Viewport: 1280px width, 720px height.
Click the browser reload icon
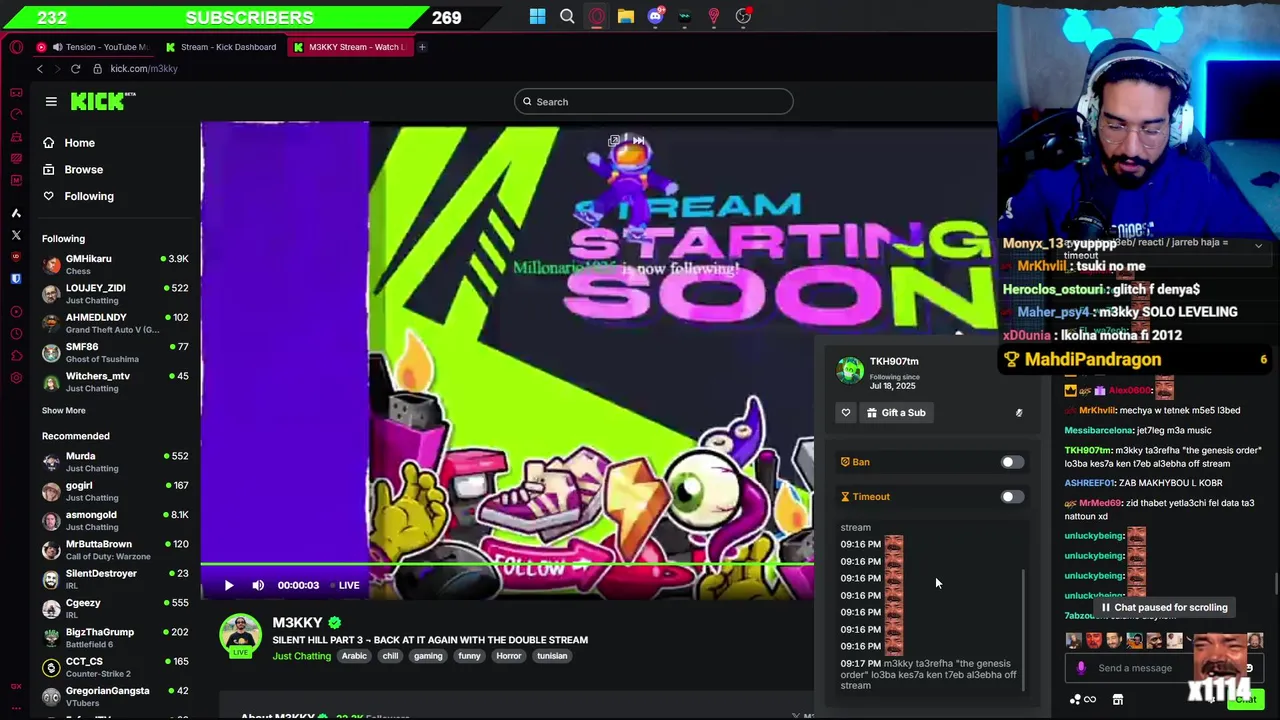click(75, 69)
